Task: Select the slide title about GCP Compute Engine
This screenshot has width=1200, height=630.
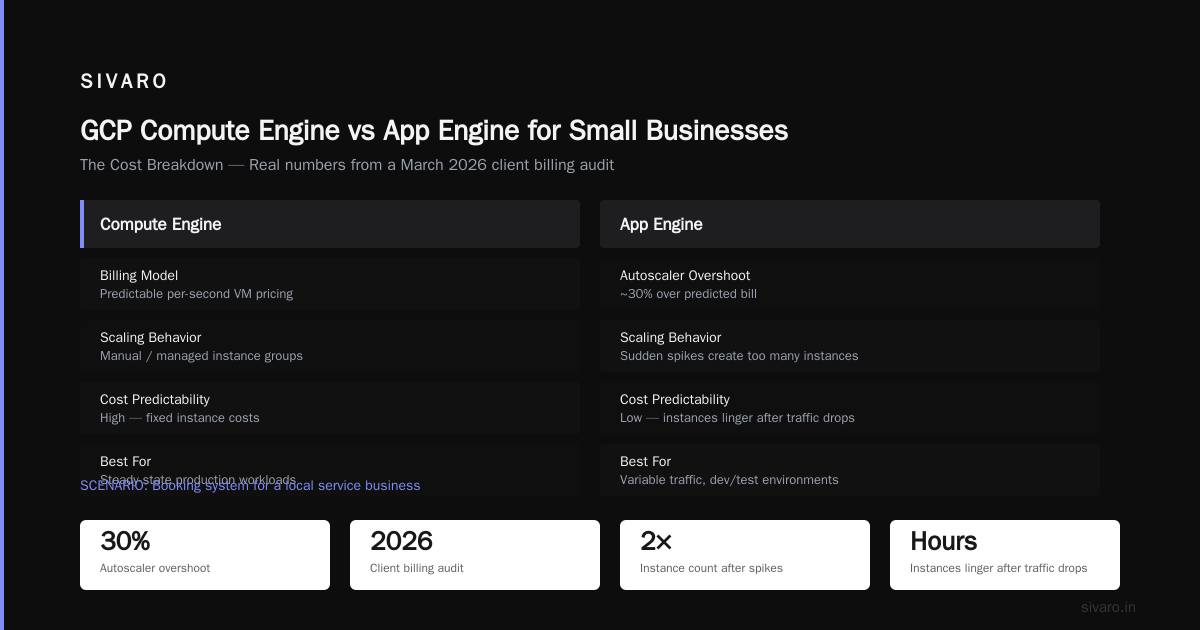Action: [x=434, y=130]
